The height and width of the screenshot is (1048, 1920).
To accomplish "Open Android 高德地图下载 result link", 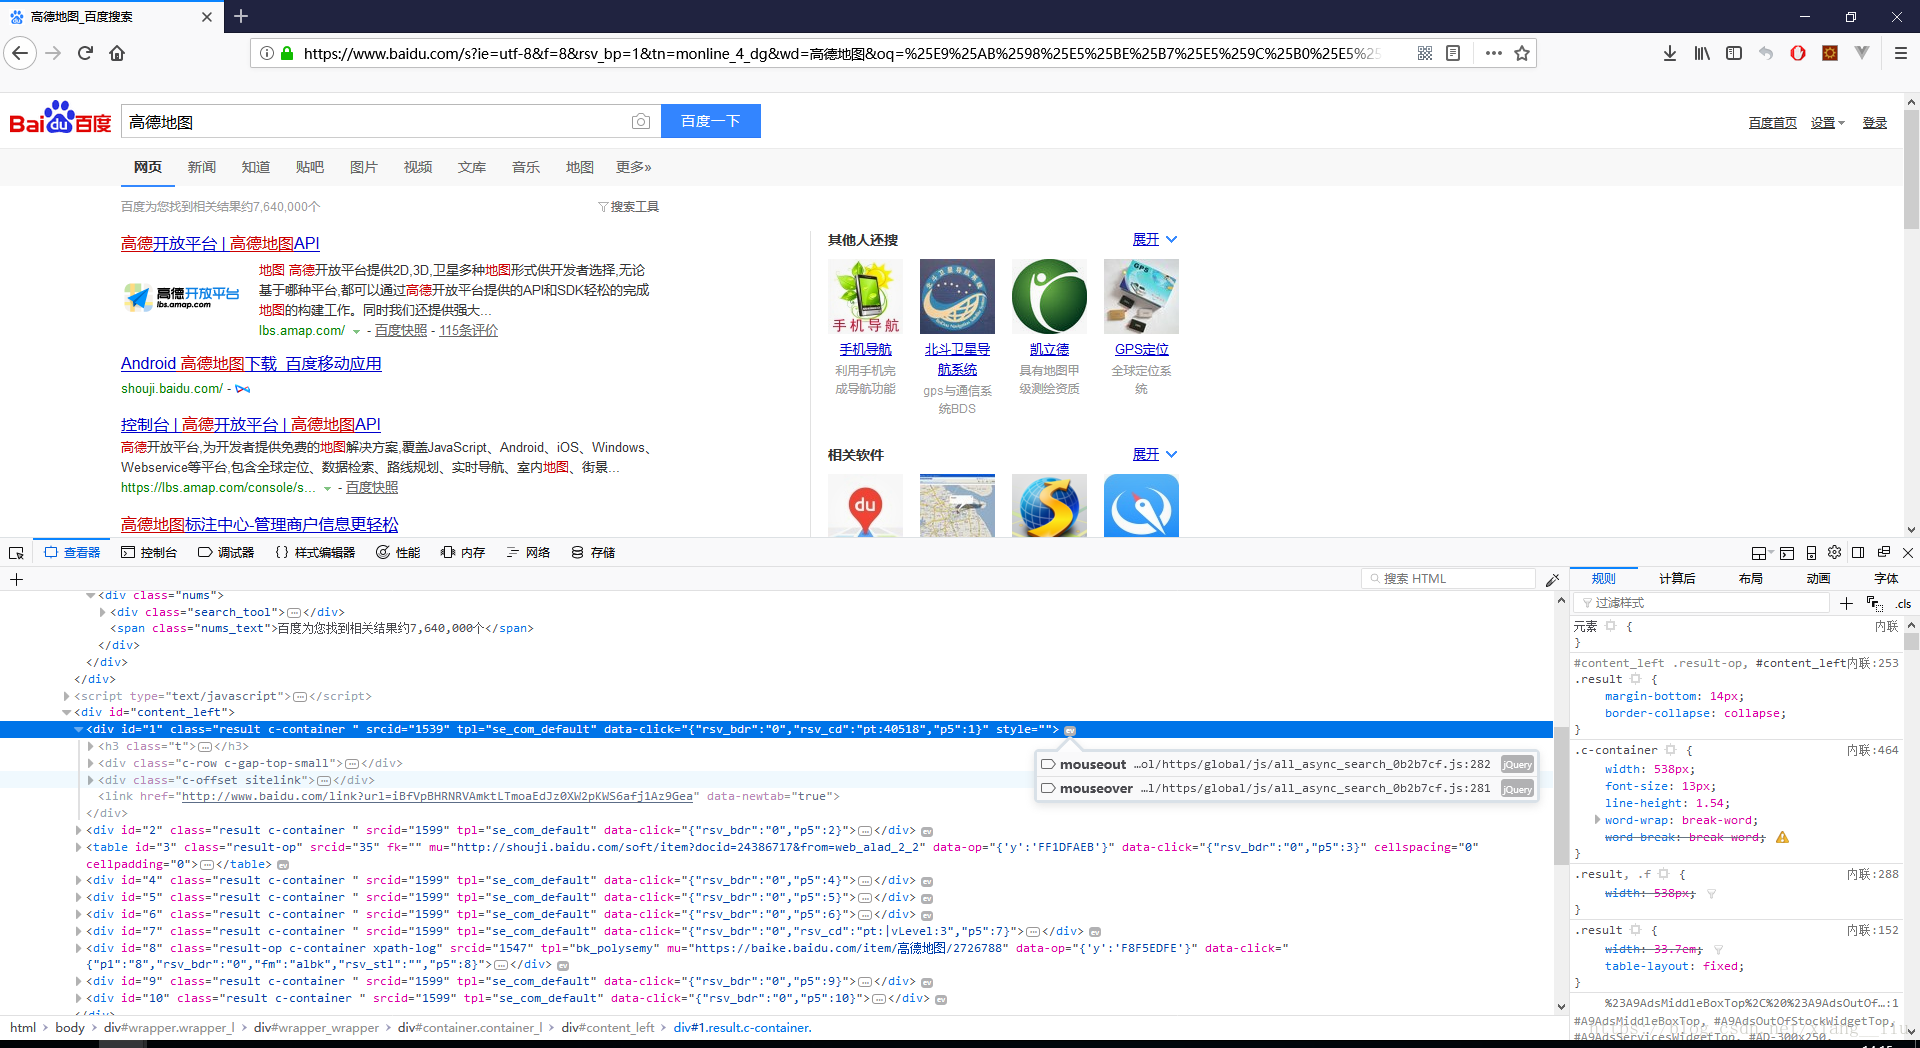I will click(251, 363).
